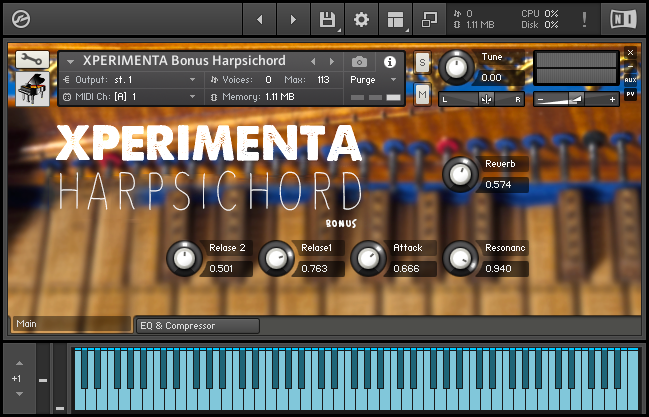This screenshot has height=417, width=649.
Task: Click Max voices value 113
Action: point(323,80)
